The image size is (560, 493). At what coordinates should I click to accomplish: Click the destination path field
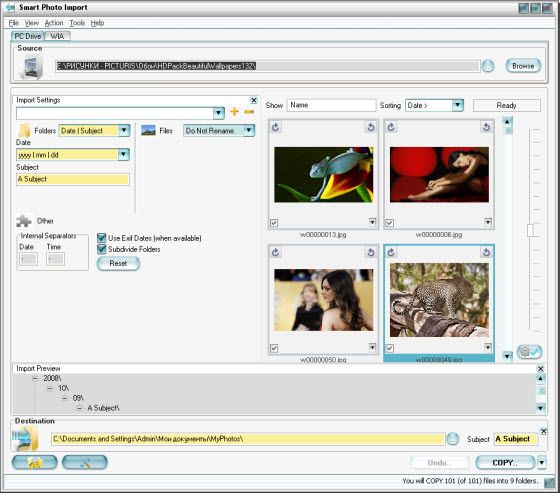[248, 439]
